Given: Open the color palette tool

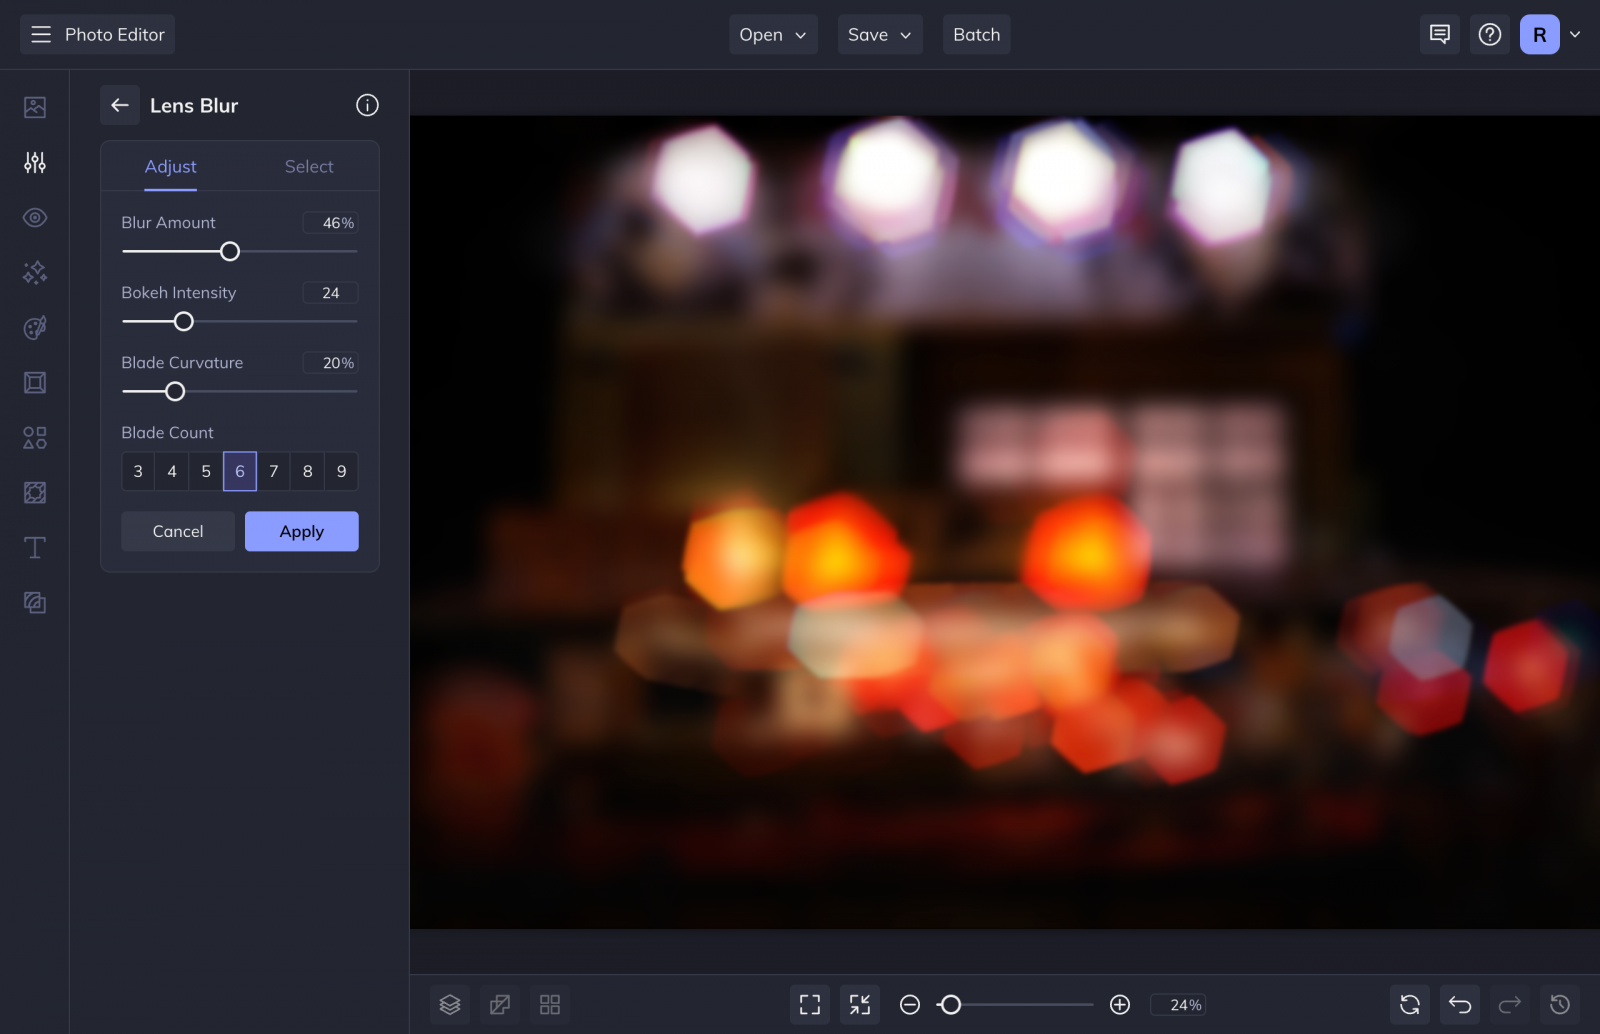Looking at the screenshot, I should click(x=34, y=327).
